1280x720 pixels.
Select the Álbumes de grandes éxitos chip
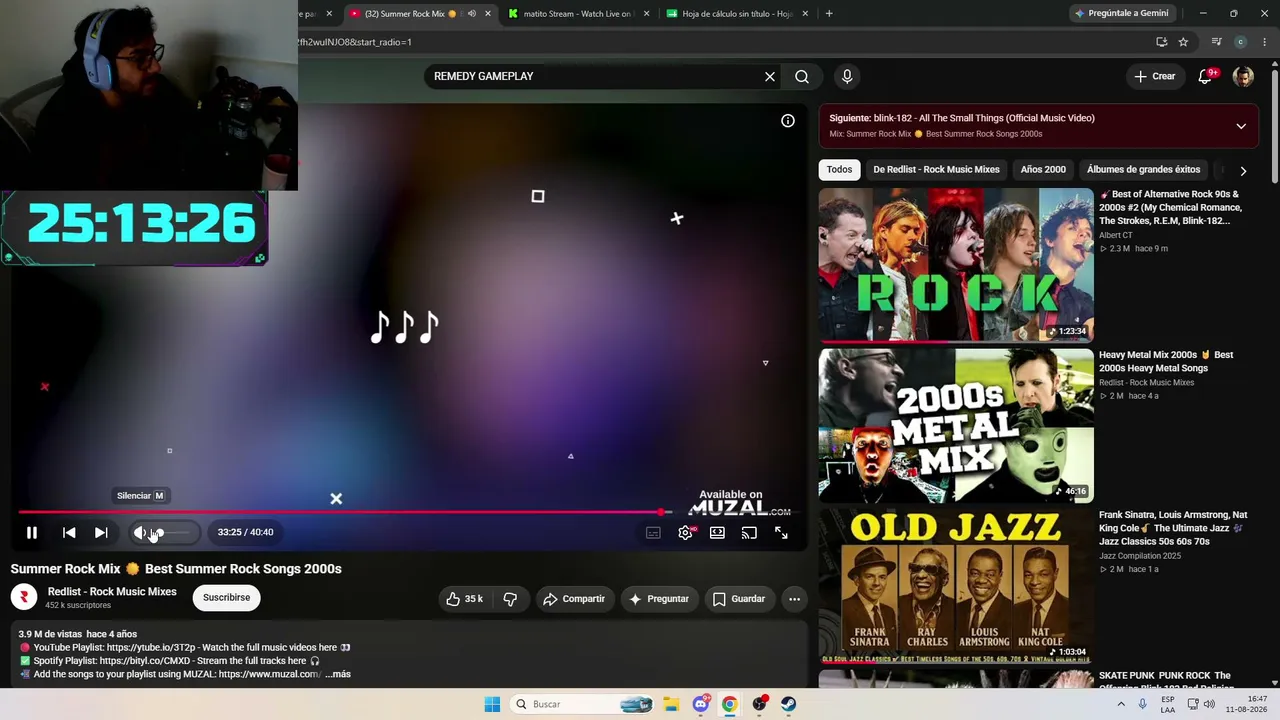pos(1143,170)
